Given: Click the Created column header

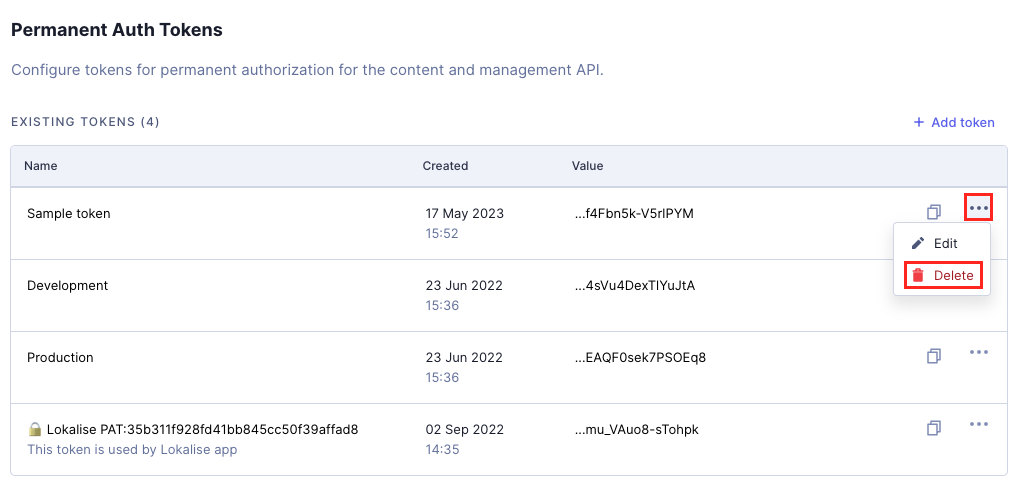Looking at the screenshot, I should point(445,166).
